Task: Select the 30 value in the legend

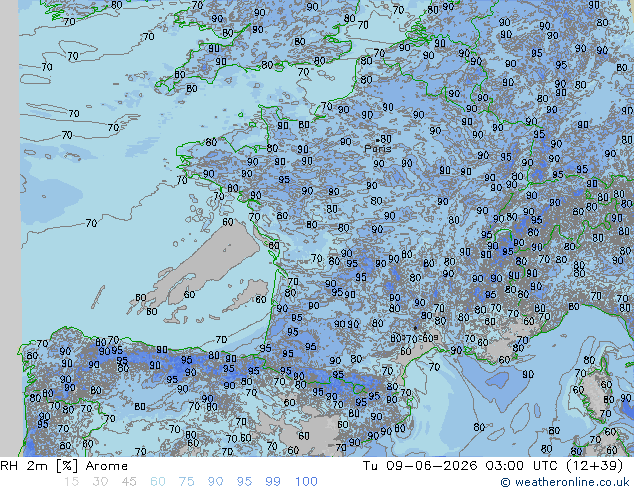Action: click(x=99, y=482)
